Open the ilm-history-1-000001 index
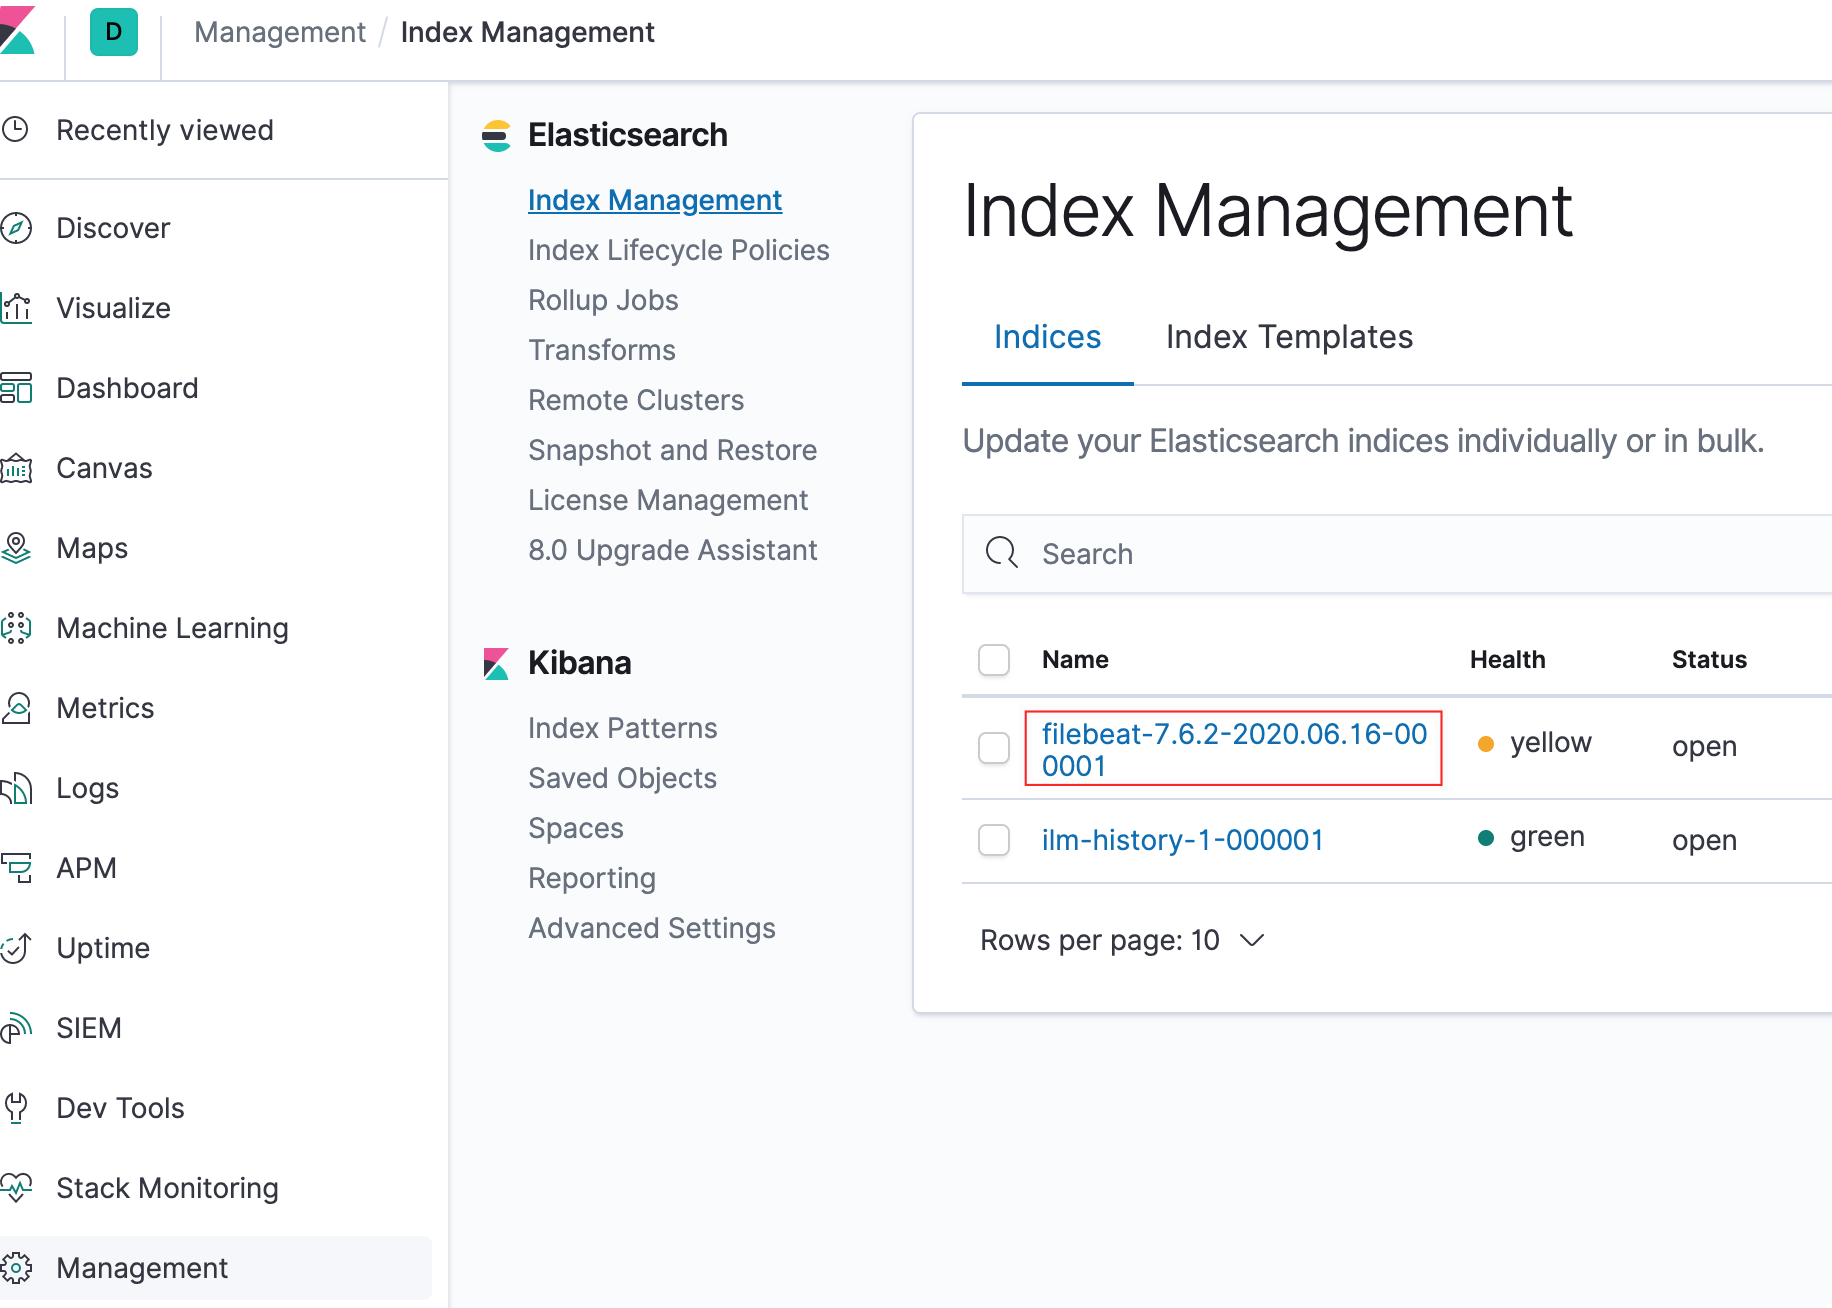1832x1308 pixels. (1182, 840)
